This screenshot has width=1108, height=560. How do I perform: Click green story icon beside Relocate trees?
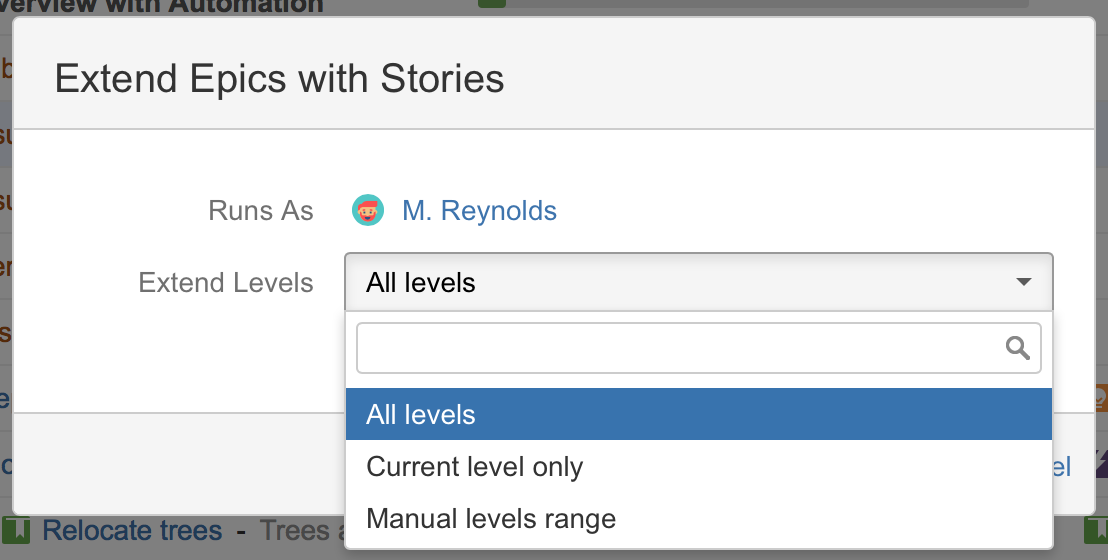[x=17, y=530]
